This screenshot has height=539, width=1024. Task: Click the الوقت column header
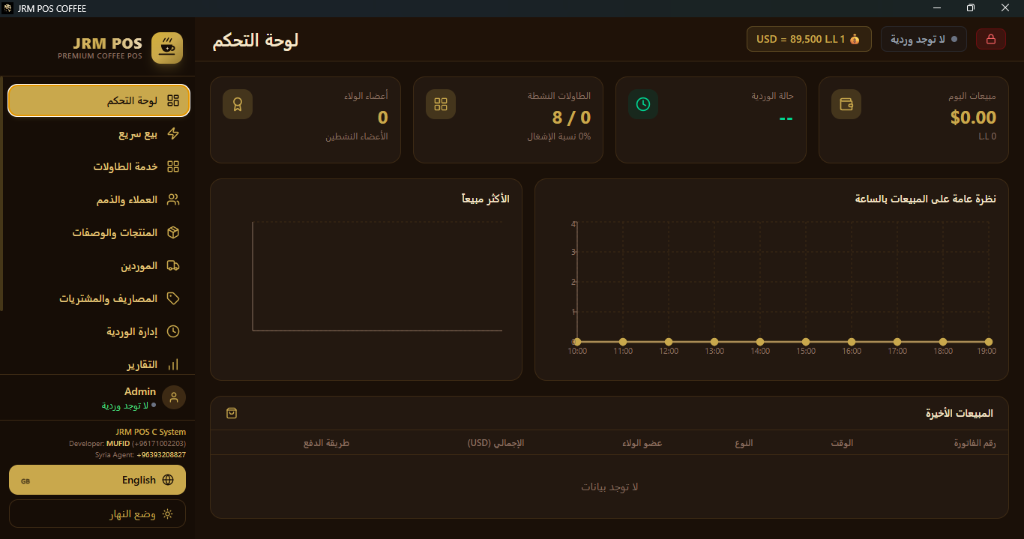[x=842, y=443]
